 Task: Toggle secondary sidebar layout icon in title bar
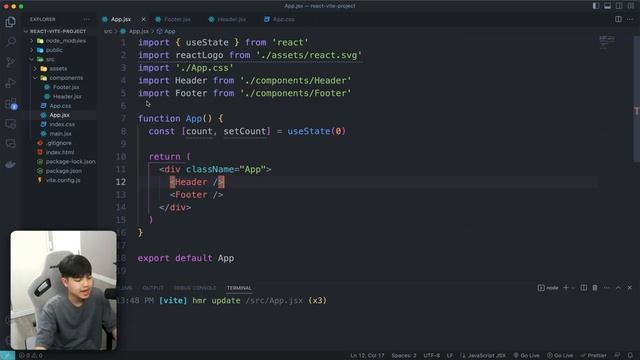pos(619,6)
